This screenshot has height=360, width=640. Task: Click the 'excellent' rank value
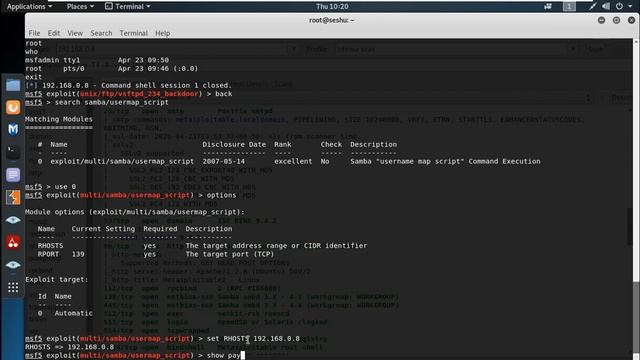[x=293, y=162]
